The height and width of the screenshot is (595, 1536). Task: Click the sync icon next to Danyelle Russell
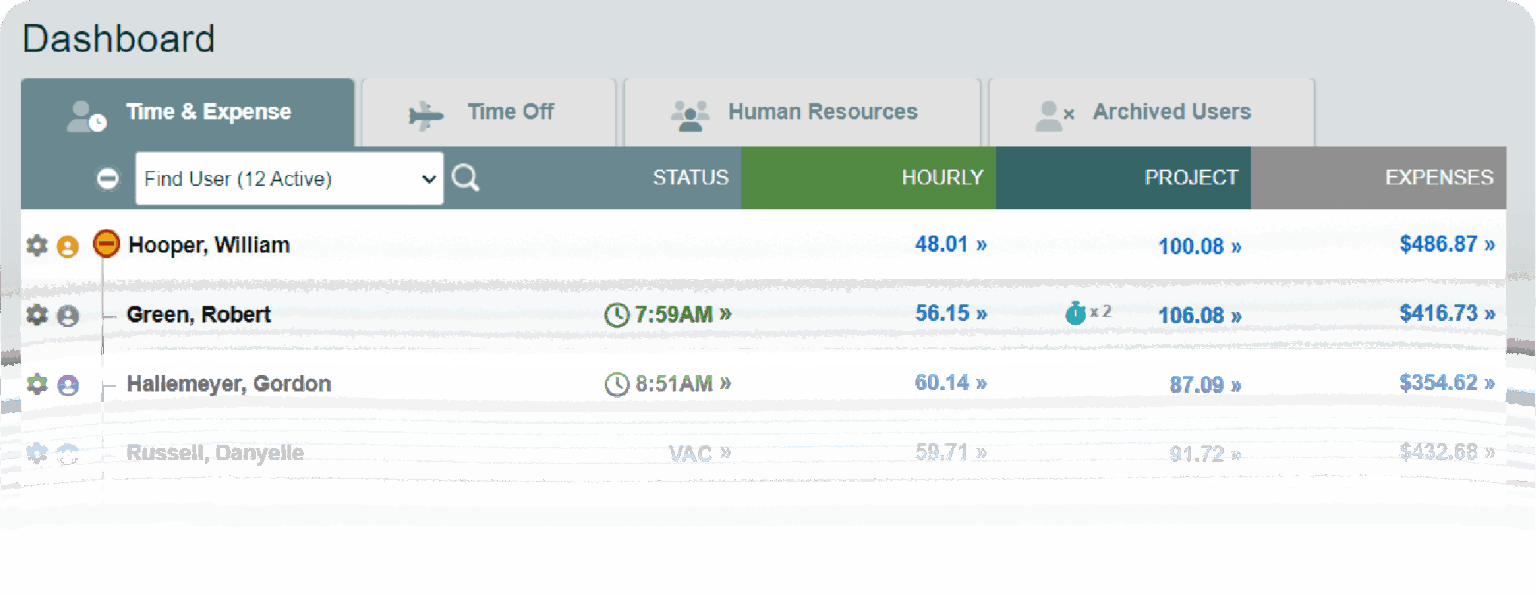(x=66, y=452)
